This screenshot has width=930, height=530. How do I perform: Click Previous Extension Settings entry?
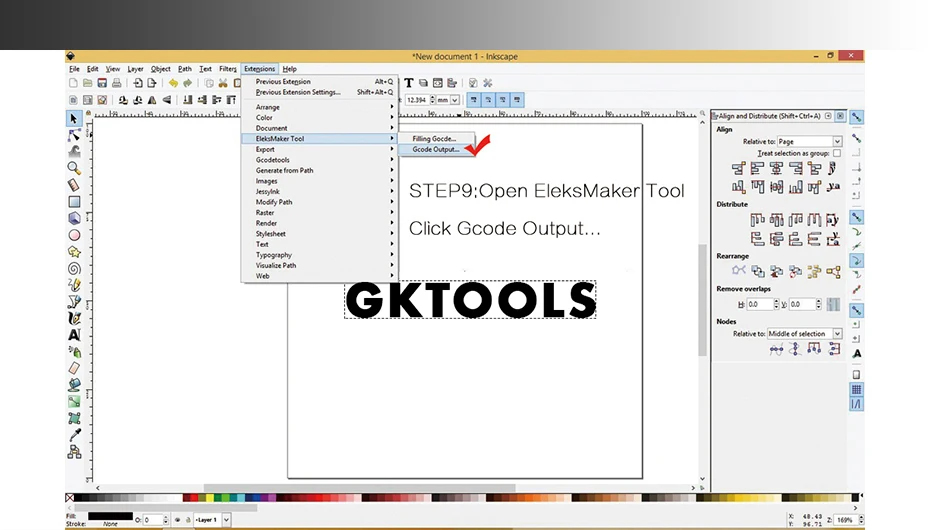tap(319, 92)
